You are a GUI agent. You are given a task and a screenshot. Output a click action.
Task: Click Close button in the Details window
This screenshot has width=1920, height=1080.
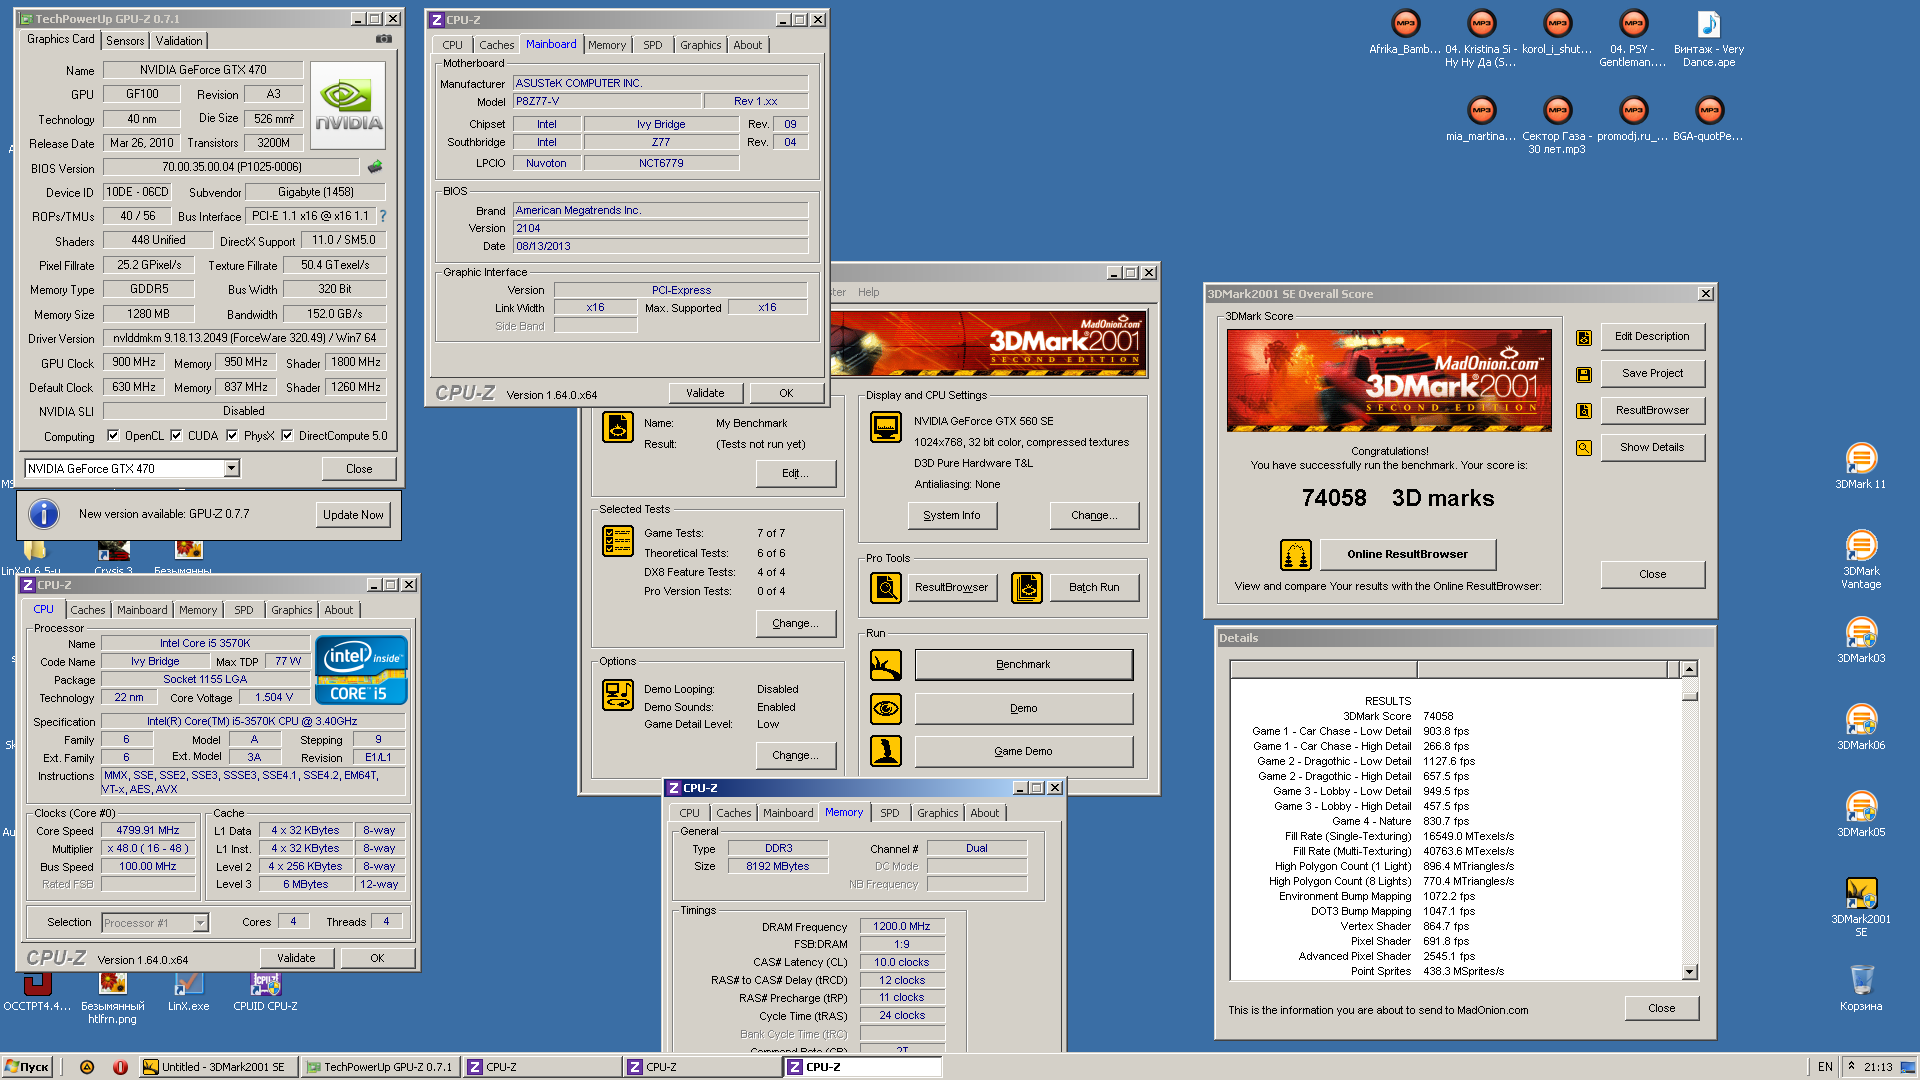pos(1661,1008)
